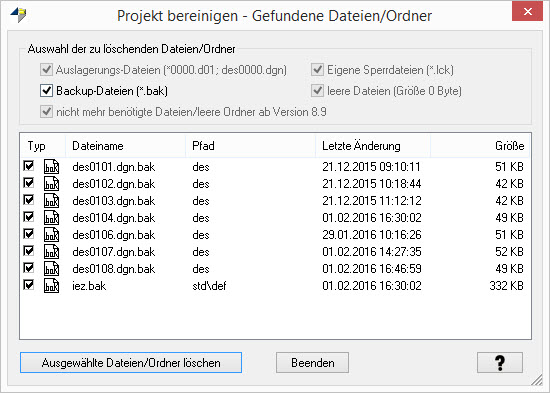
Task: Select the des0104.dgn.bak file name
Action: pyautogui.click(x=114, y=218)
